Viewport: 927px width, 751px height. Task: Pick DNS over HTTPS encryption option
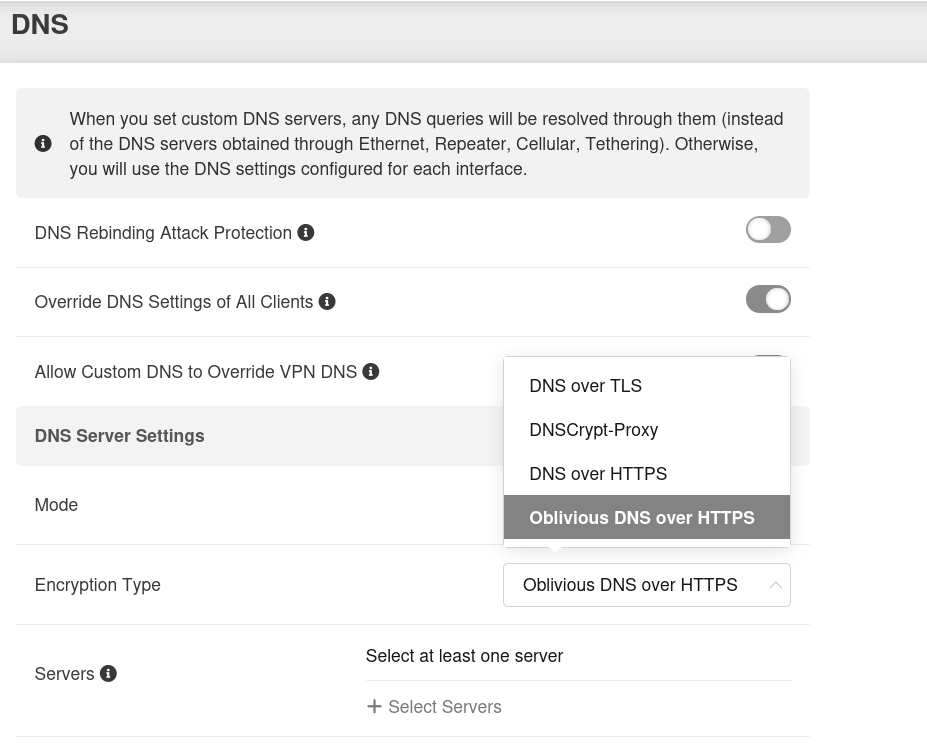(x=598, y=474)
